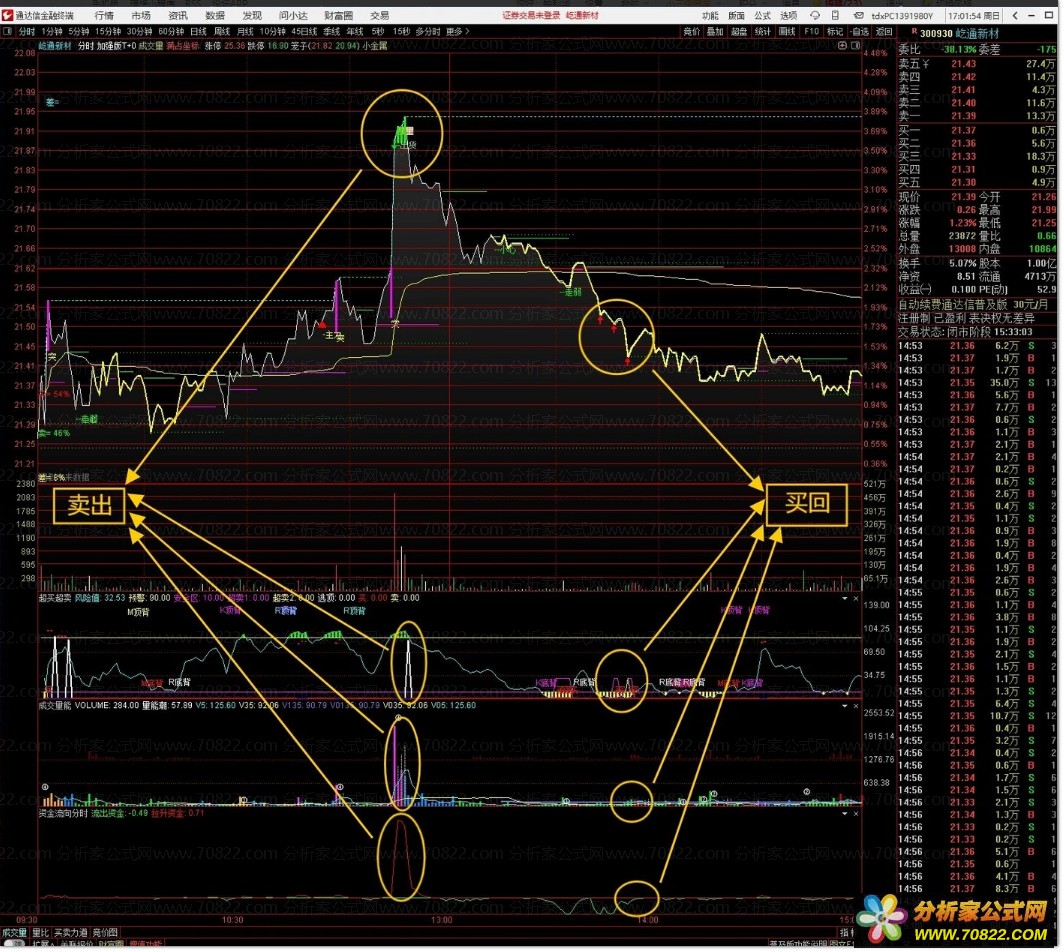1064x951 pixels.
Task: Switch to 60分钟 chart period
Action: pyautogui.click(x=171, y=31)
